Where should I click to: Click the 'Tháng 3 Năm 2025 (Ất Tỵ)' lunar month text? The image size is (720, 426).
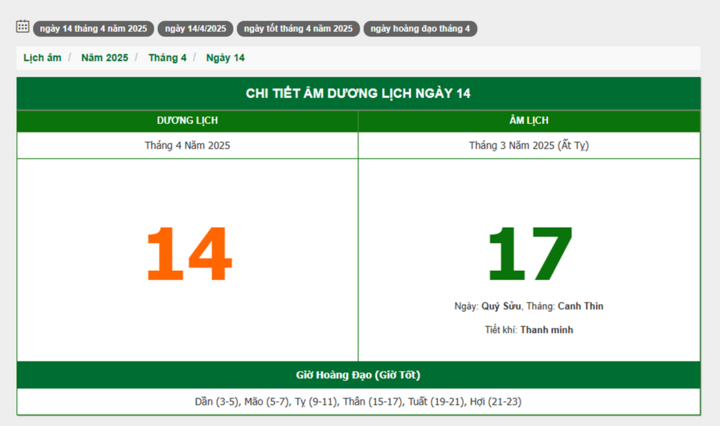pos(529,145)
